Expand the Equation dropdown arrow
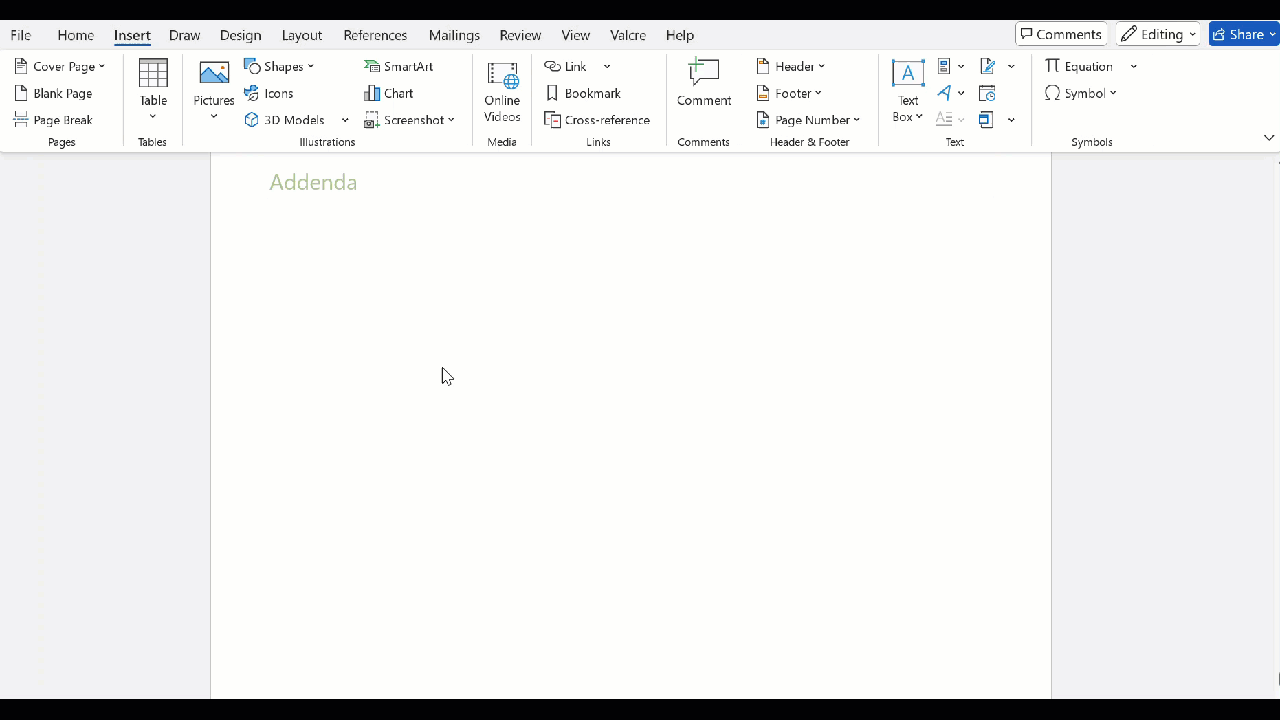Image resolution: width=1280 pixels, height=720 pixels. tap(1133, 66)
